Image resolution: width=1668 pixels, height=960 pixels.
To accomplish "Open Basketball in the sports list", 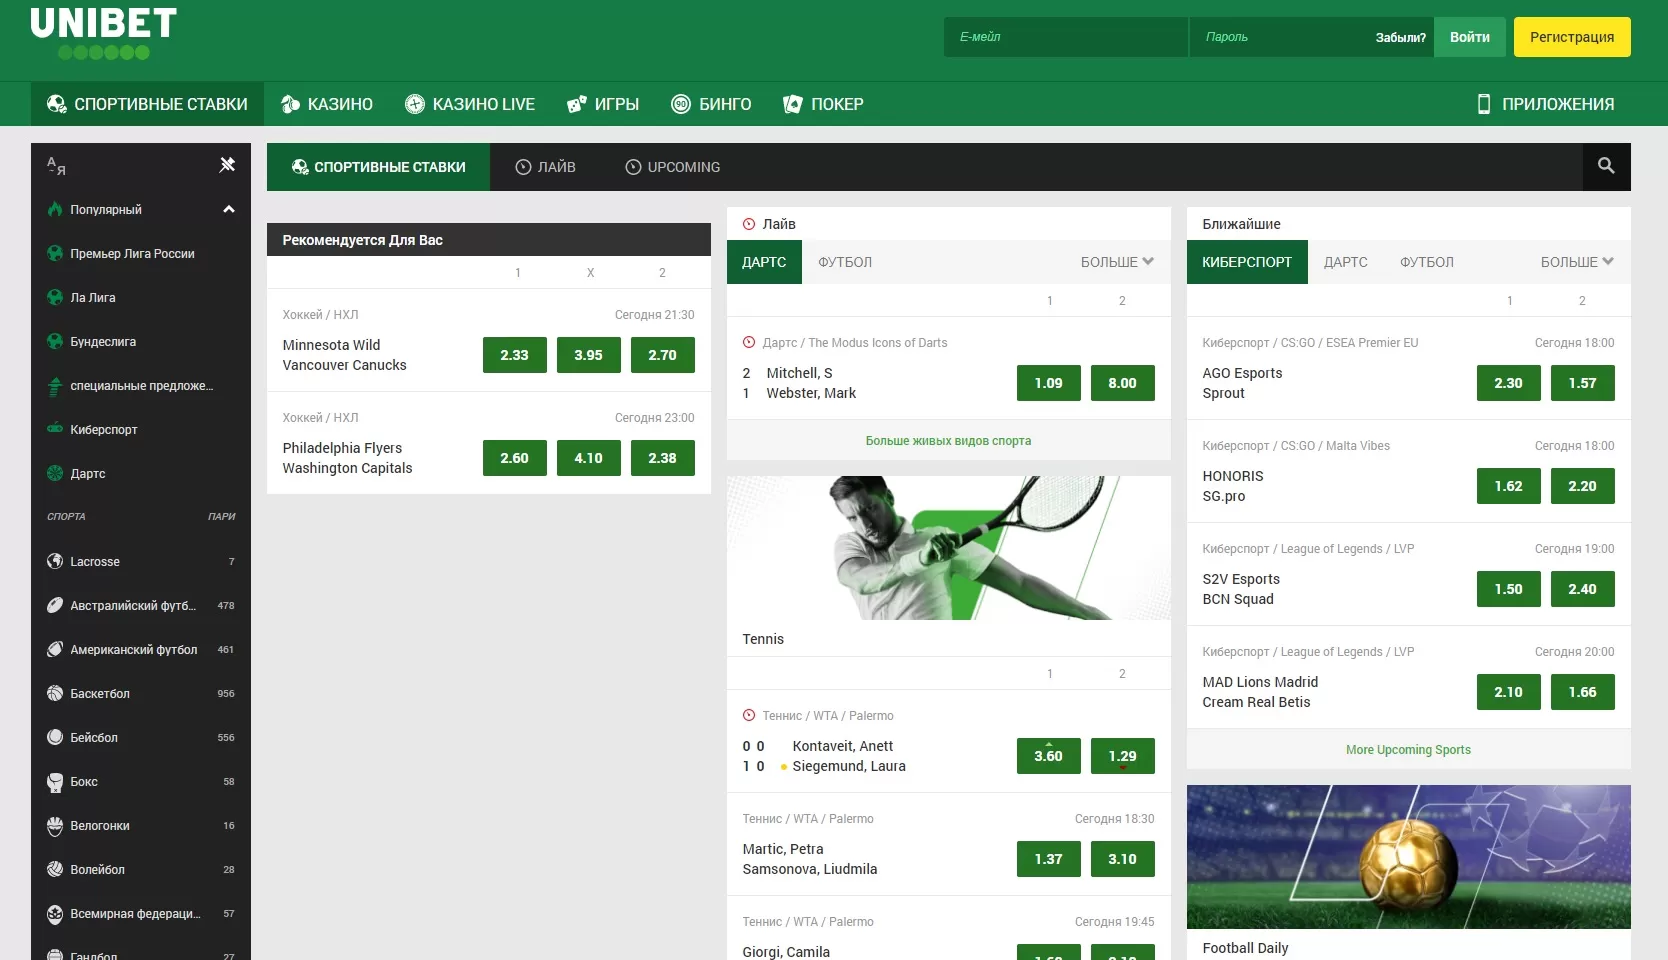I will tap(100, 694).
